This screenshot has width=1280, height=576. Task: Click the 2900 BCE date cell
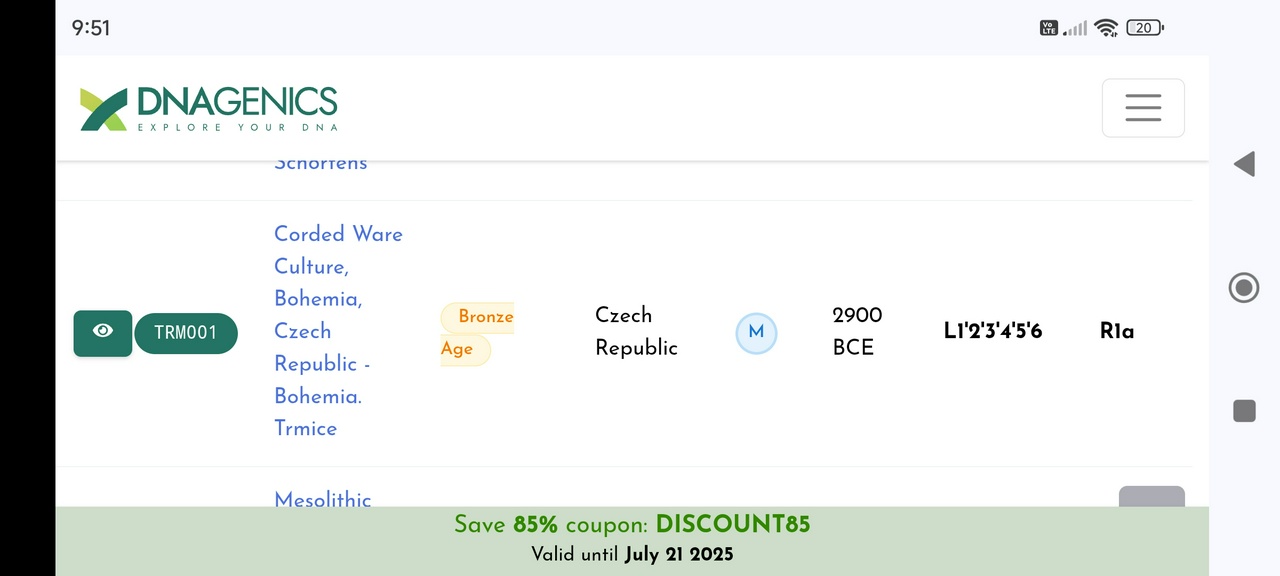pyautogui.click(x=856, y=331)
